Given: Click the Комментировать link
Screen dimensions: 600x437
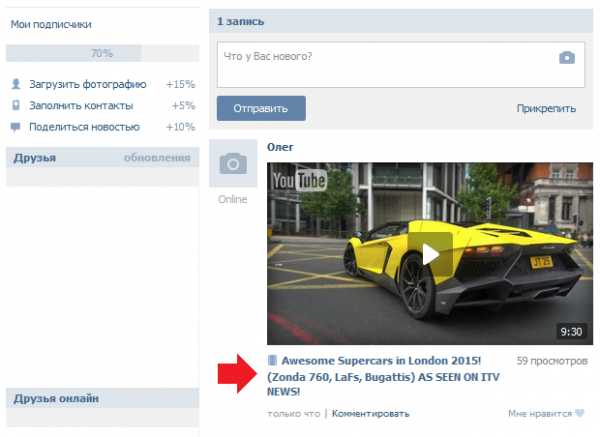Looking at the screenshot, I should tap(370, 414).
